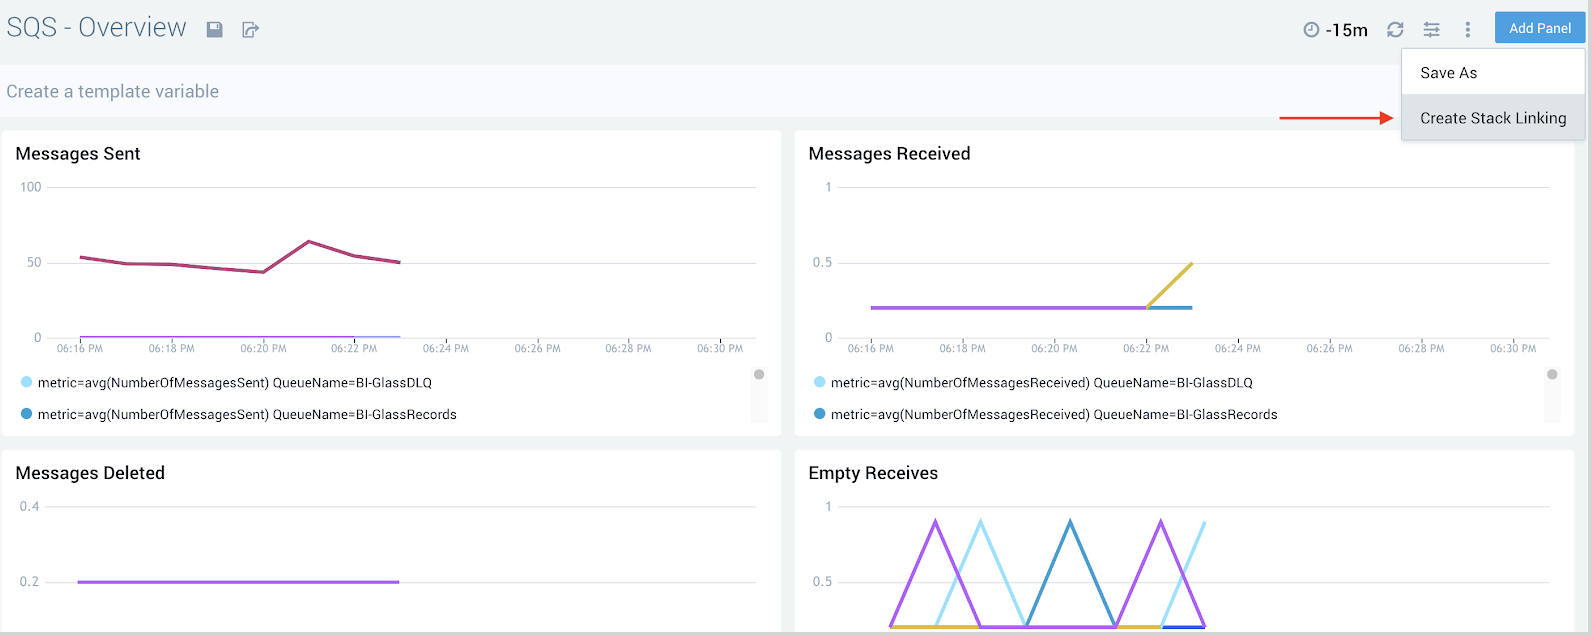Toggle BI-GlassRecords series in Messages Sent legend

pyautogui.click(x=246, y=415)
